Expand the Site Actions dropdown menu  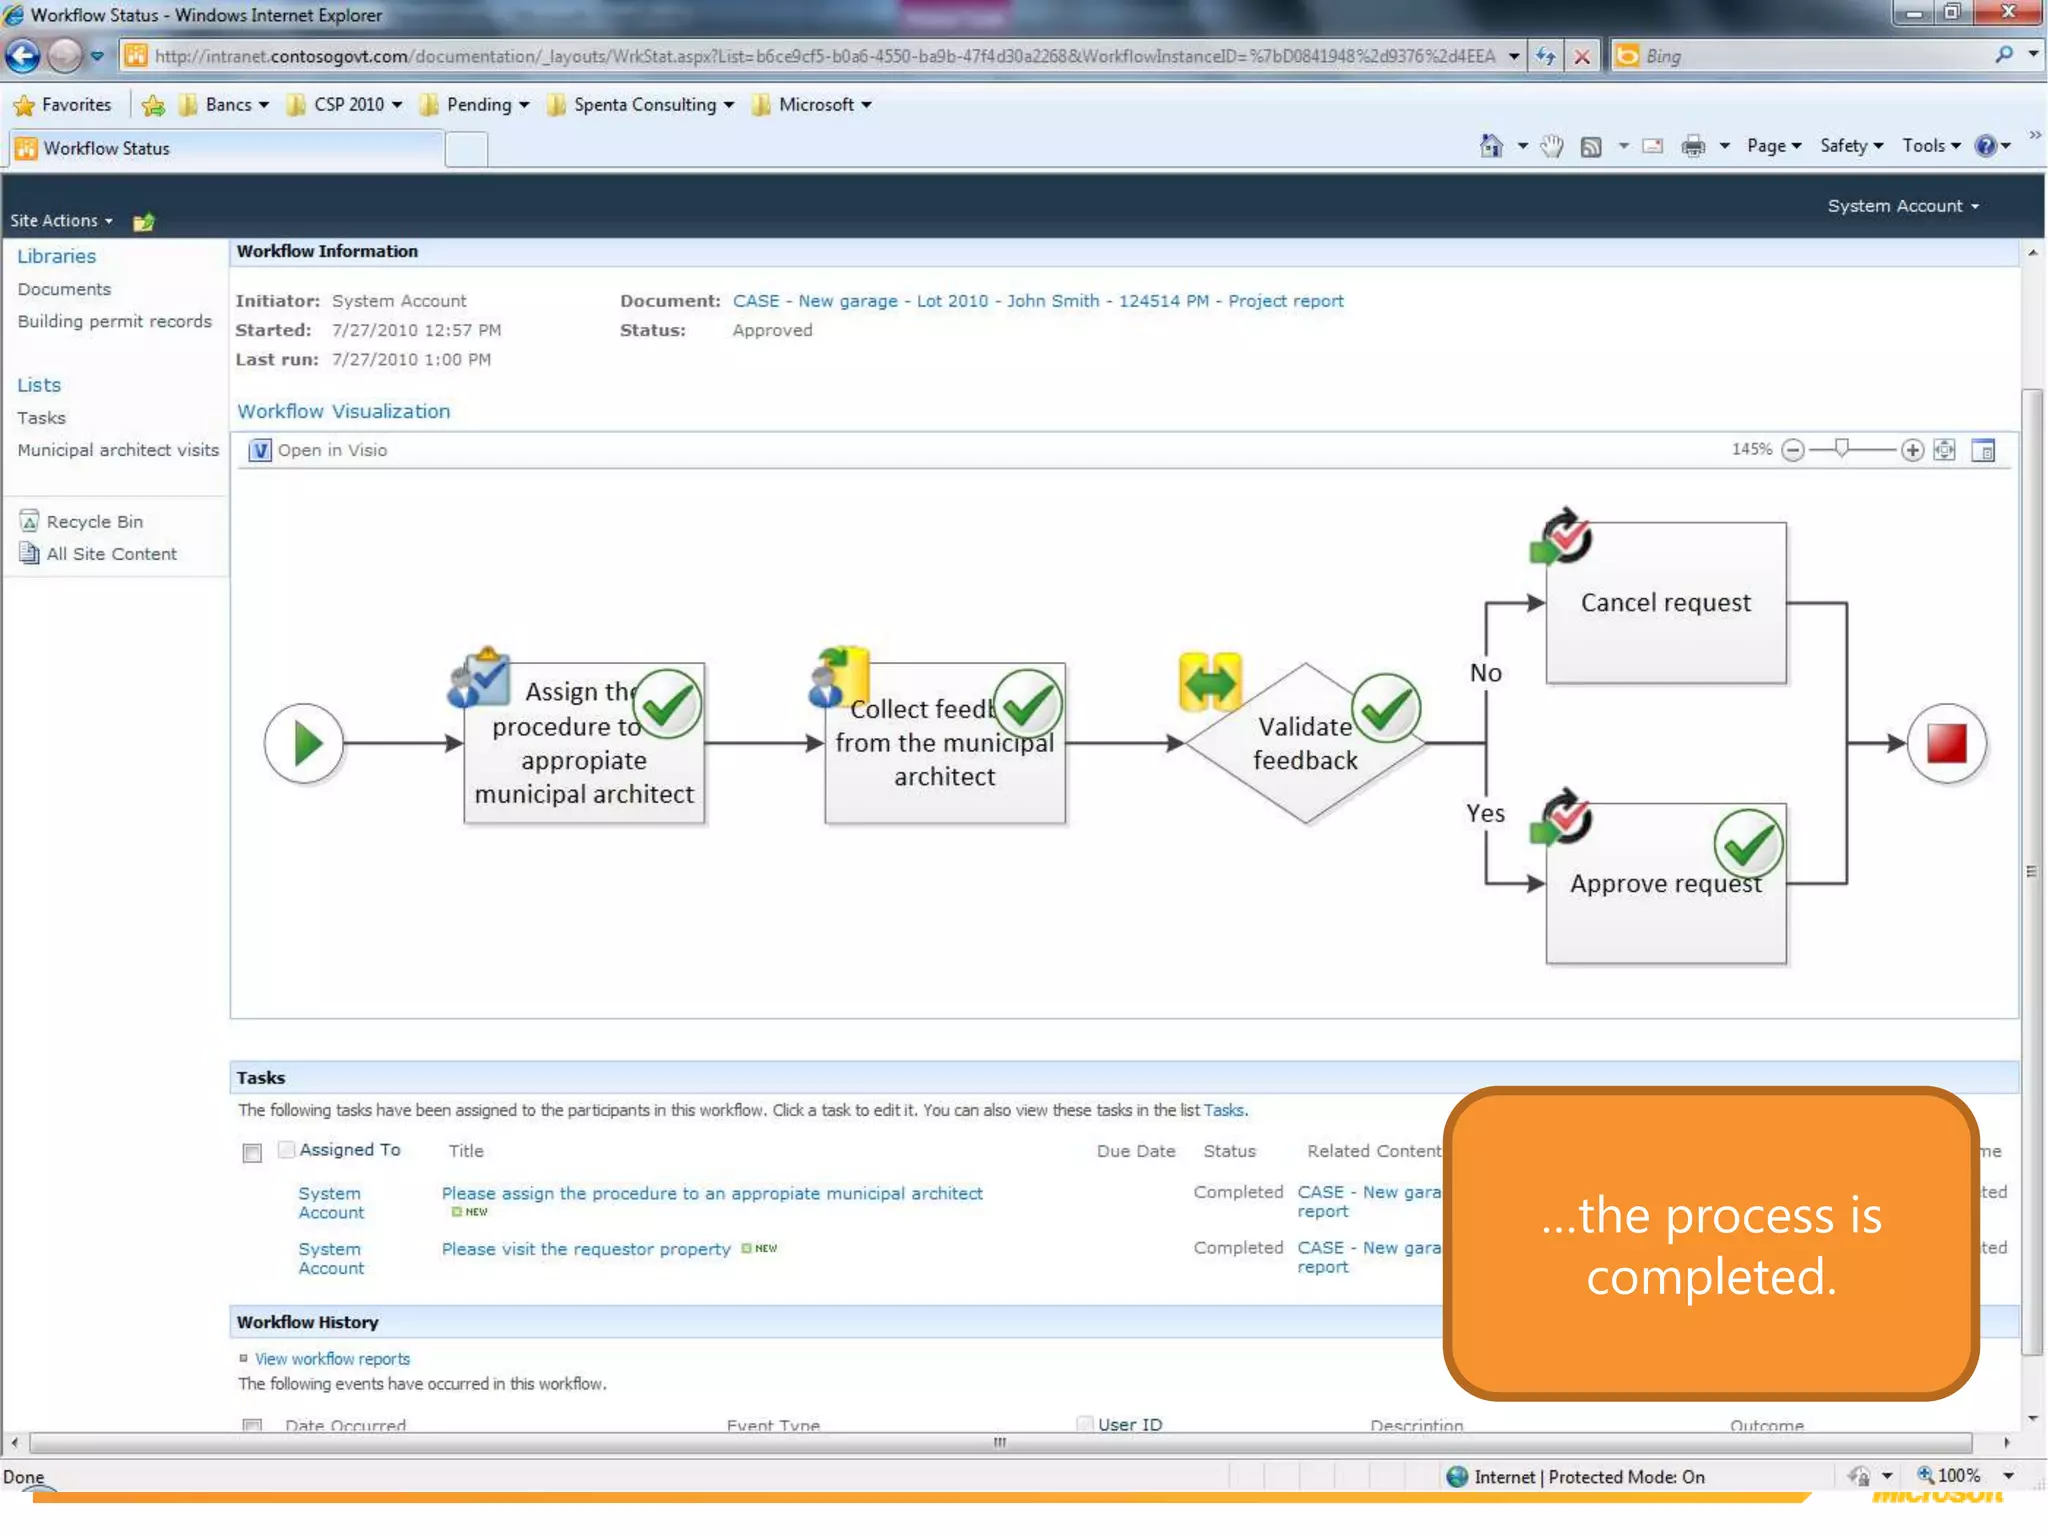coord(61,220)
